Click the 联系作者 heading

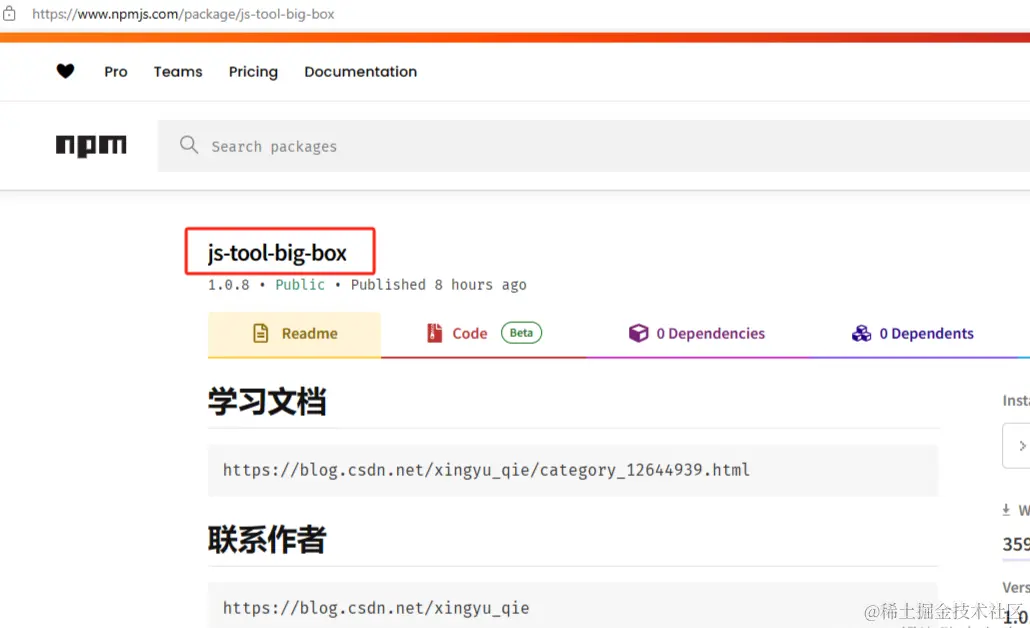coord(267,539)
